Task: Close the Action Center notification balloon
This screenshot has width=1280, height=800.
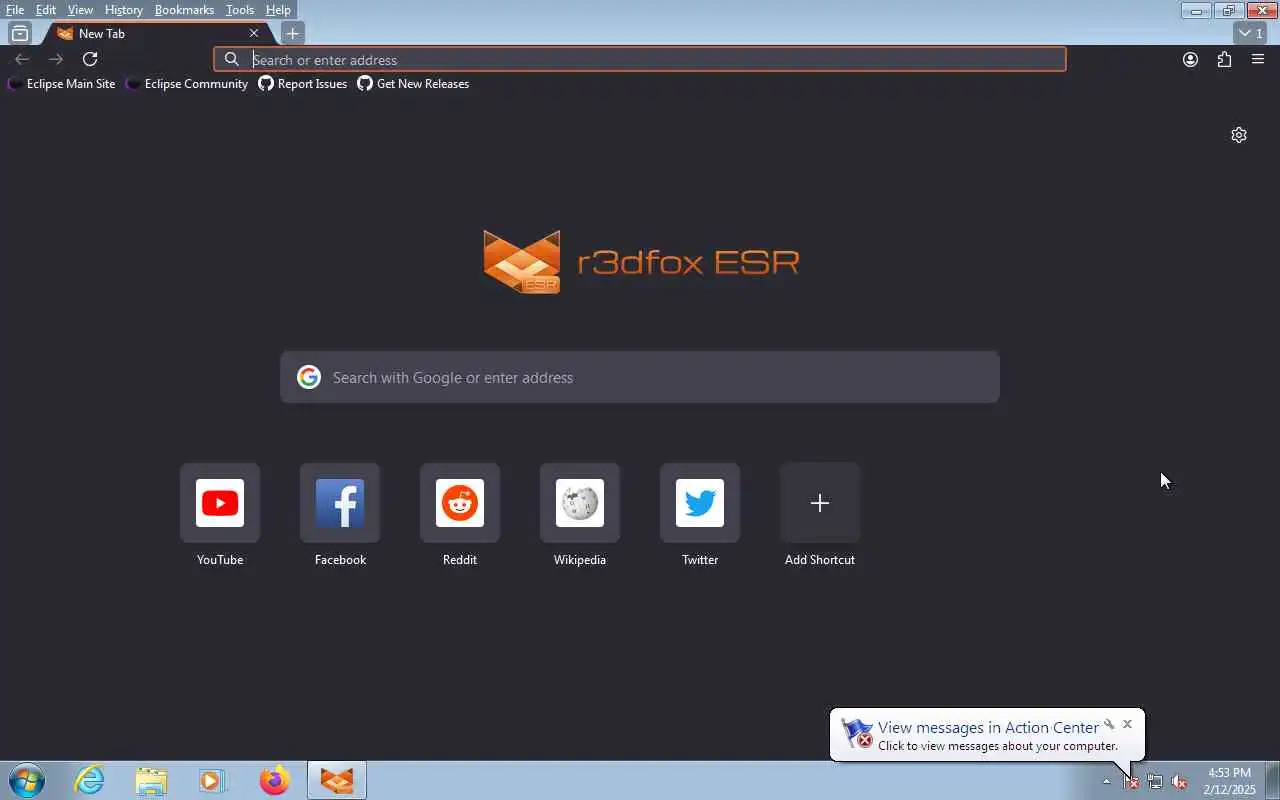Action: 1127,724
